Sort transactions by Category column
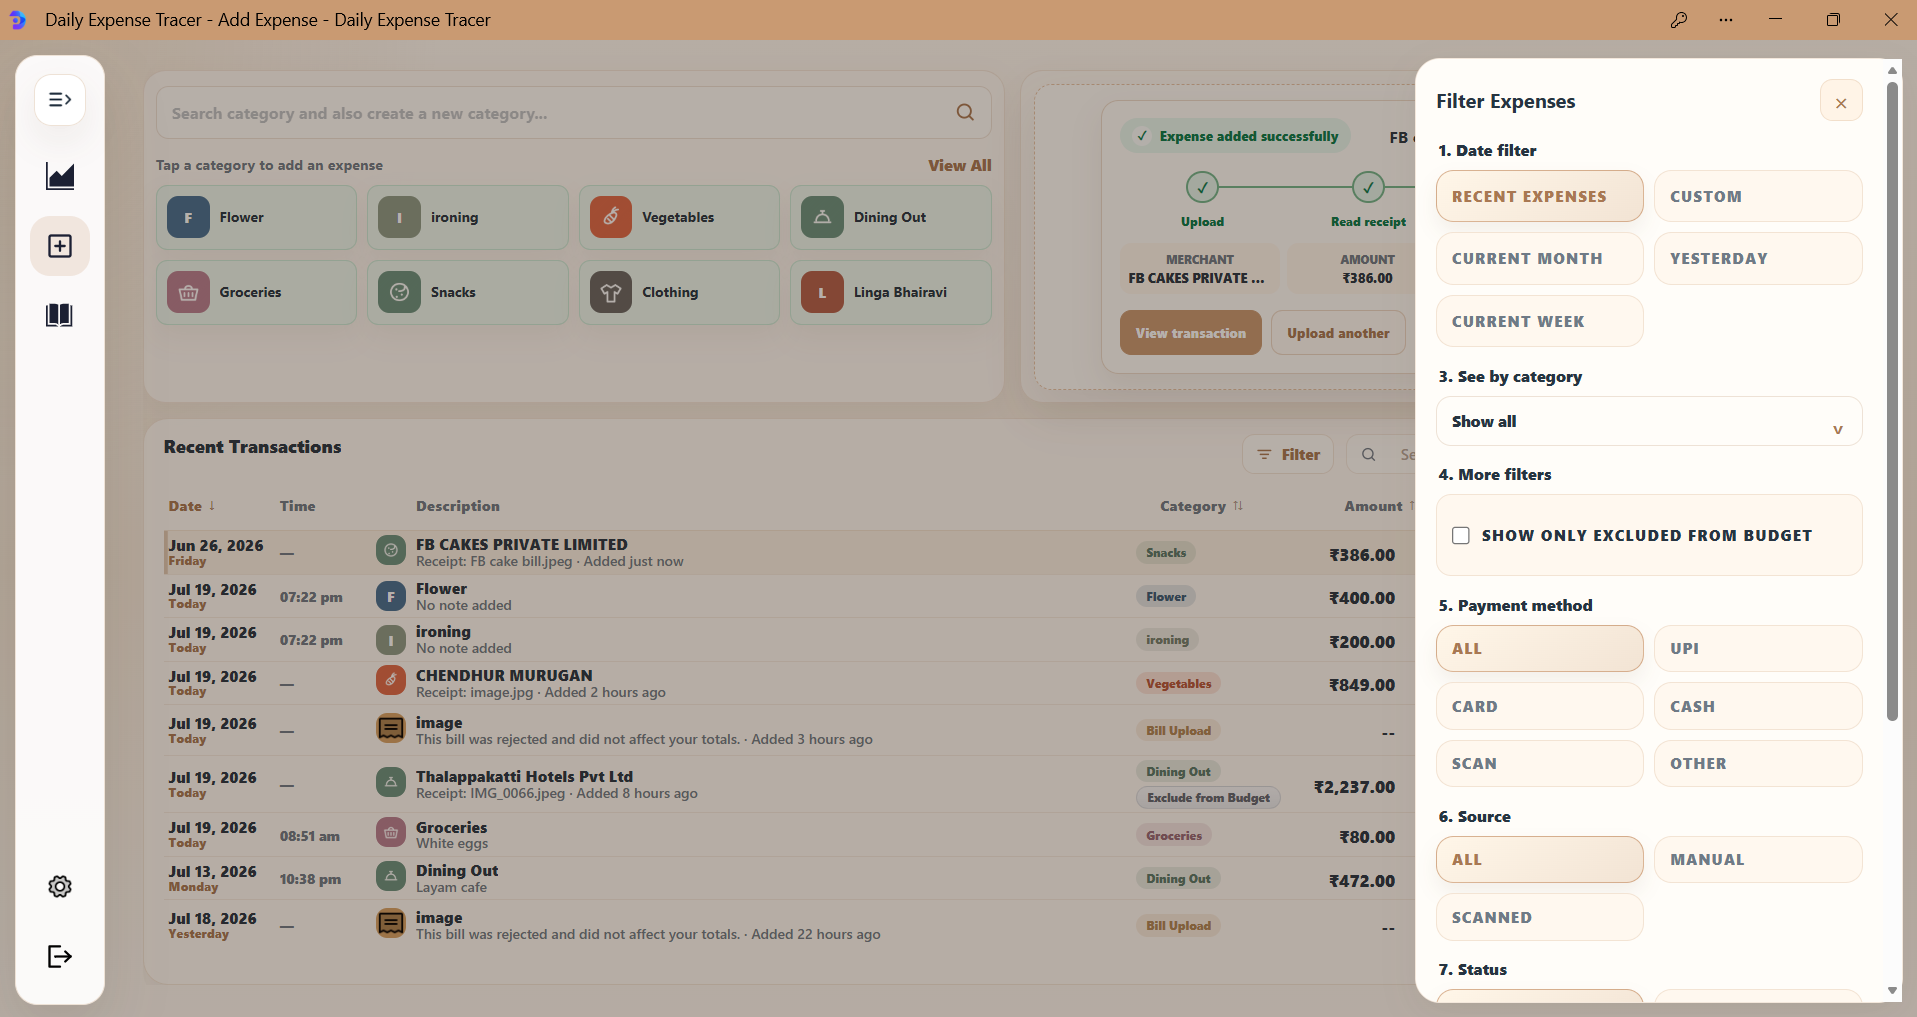Screen dimensions: 1917x1017 pos(1201,506)
